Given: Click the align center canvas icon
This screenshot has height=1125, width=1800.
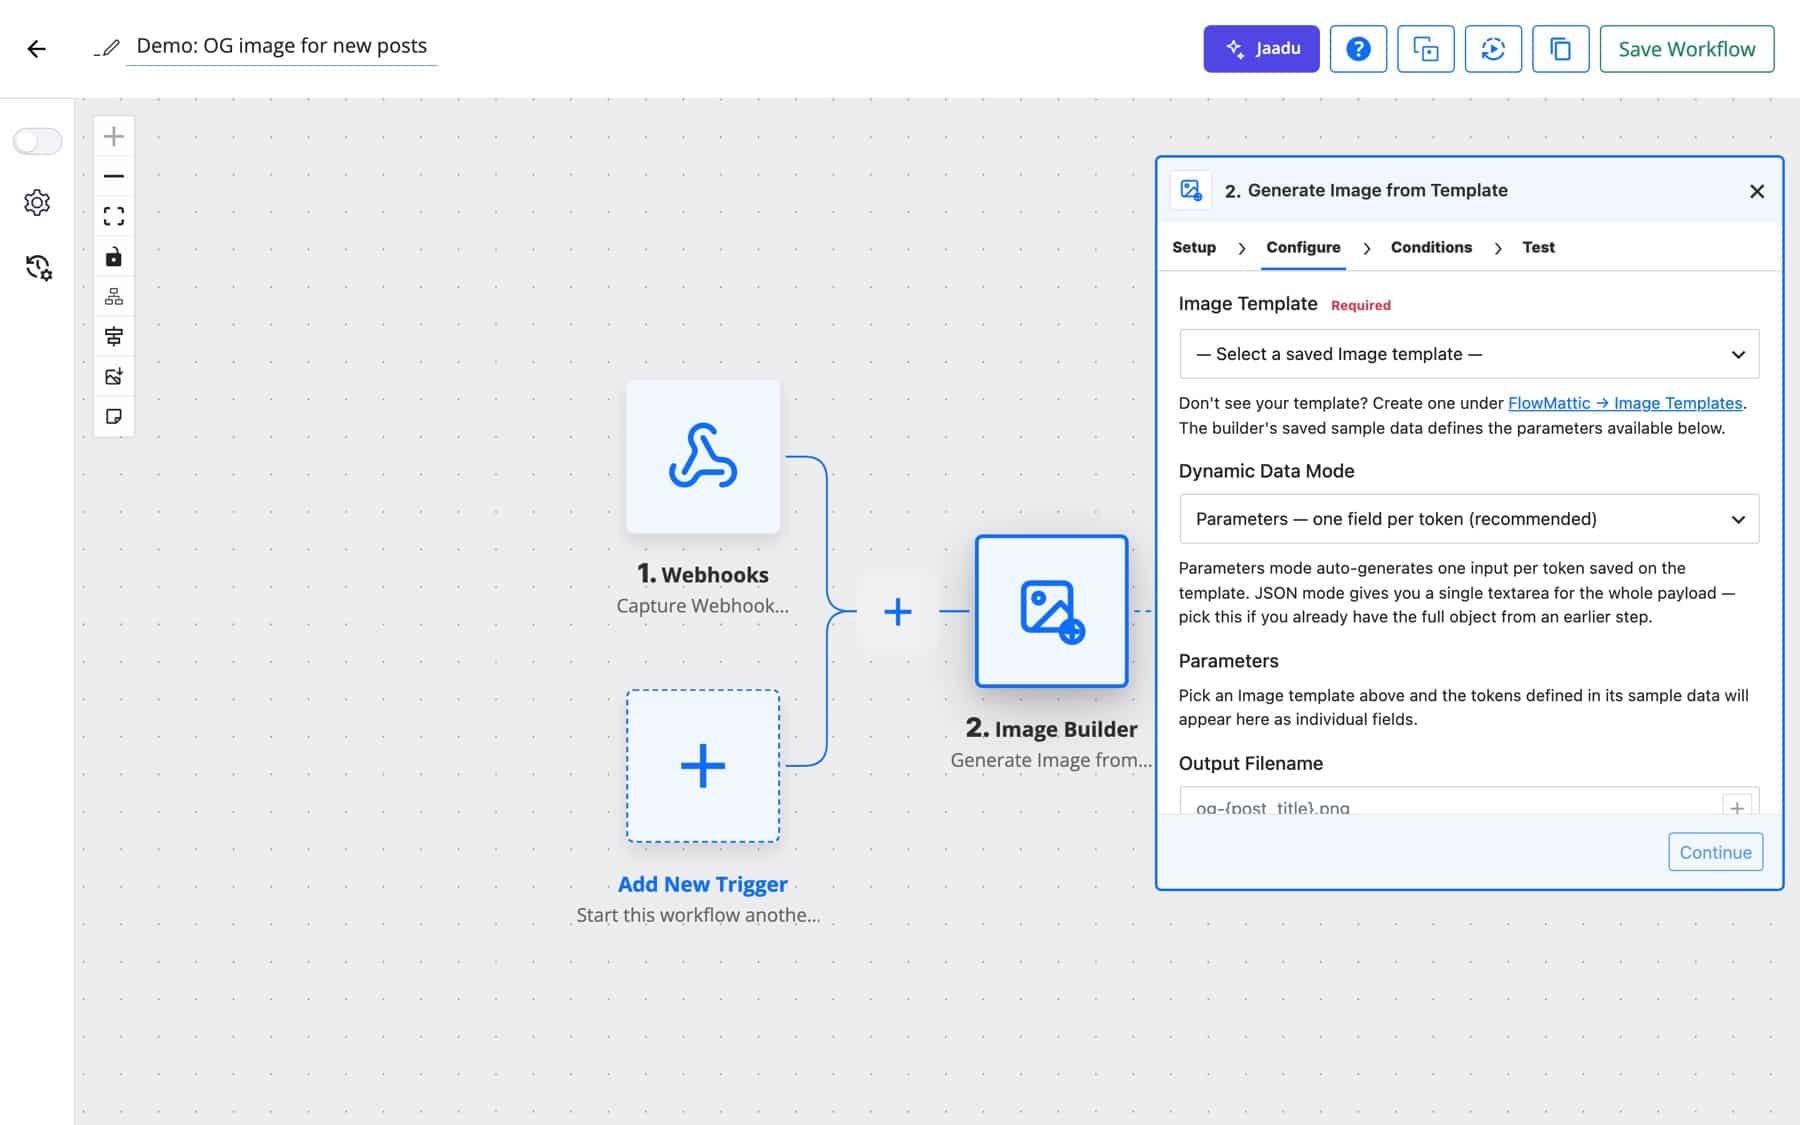Looking at the screenshot, I should click(114, 336).
